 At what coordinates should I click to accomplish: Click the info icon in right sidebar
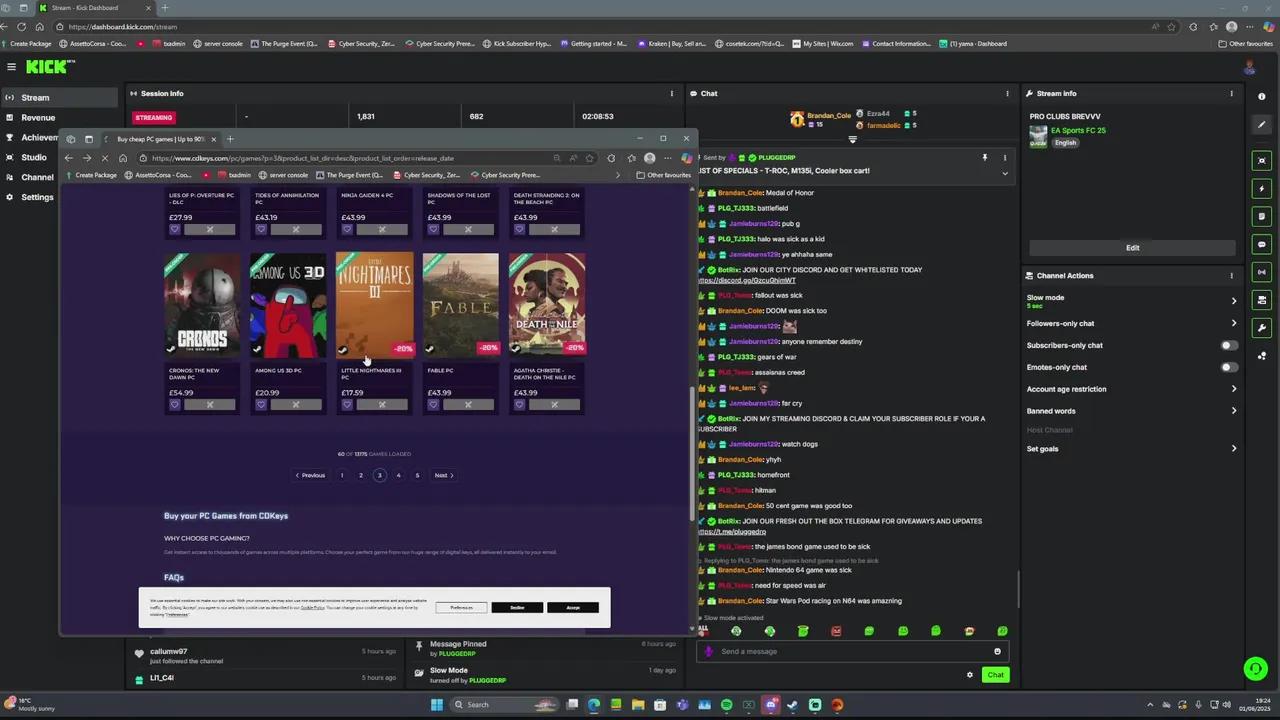coord(1261,97)
